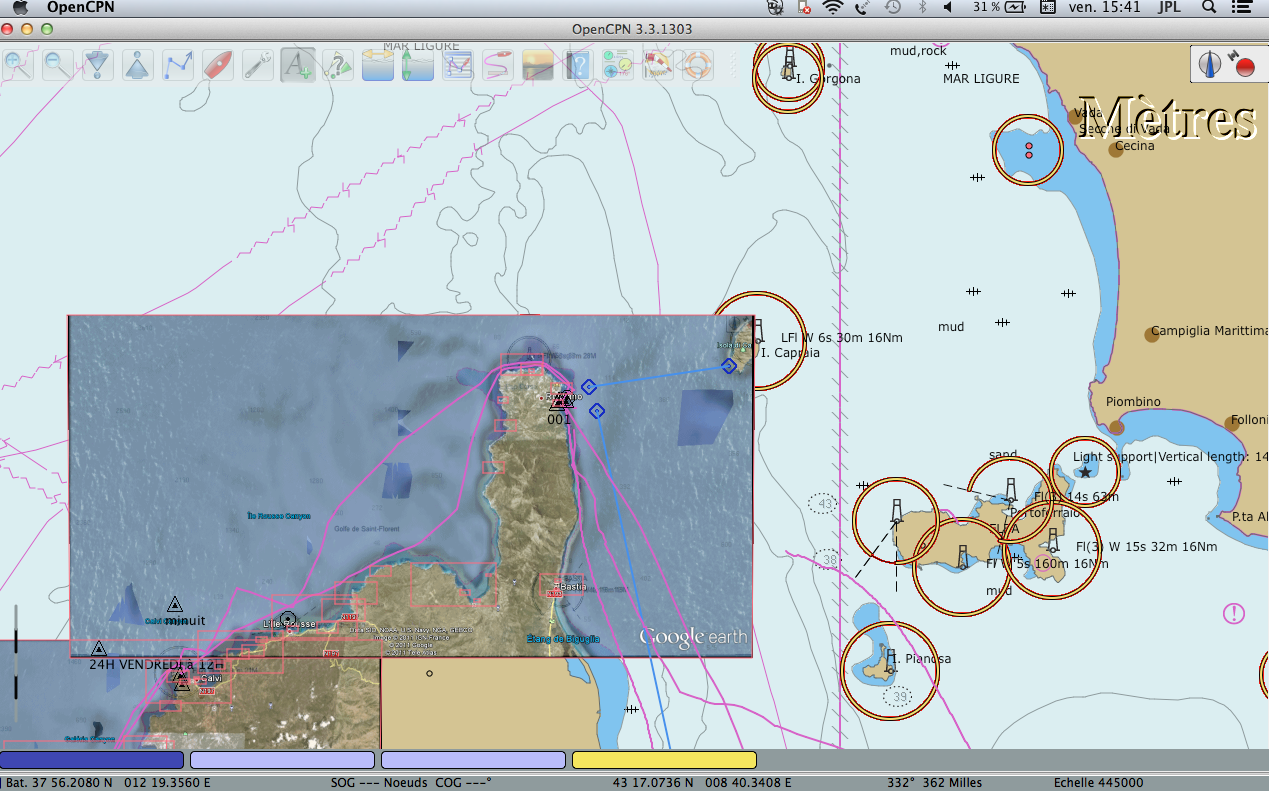
Task: Open the battery 31% status menu
Action: 1000,7
